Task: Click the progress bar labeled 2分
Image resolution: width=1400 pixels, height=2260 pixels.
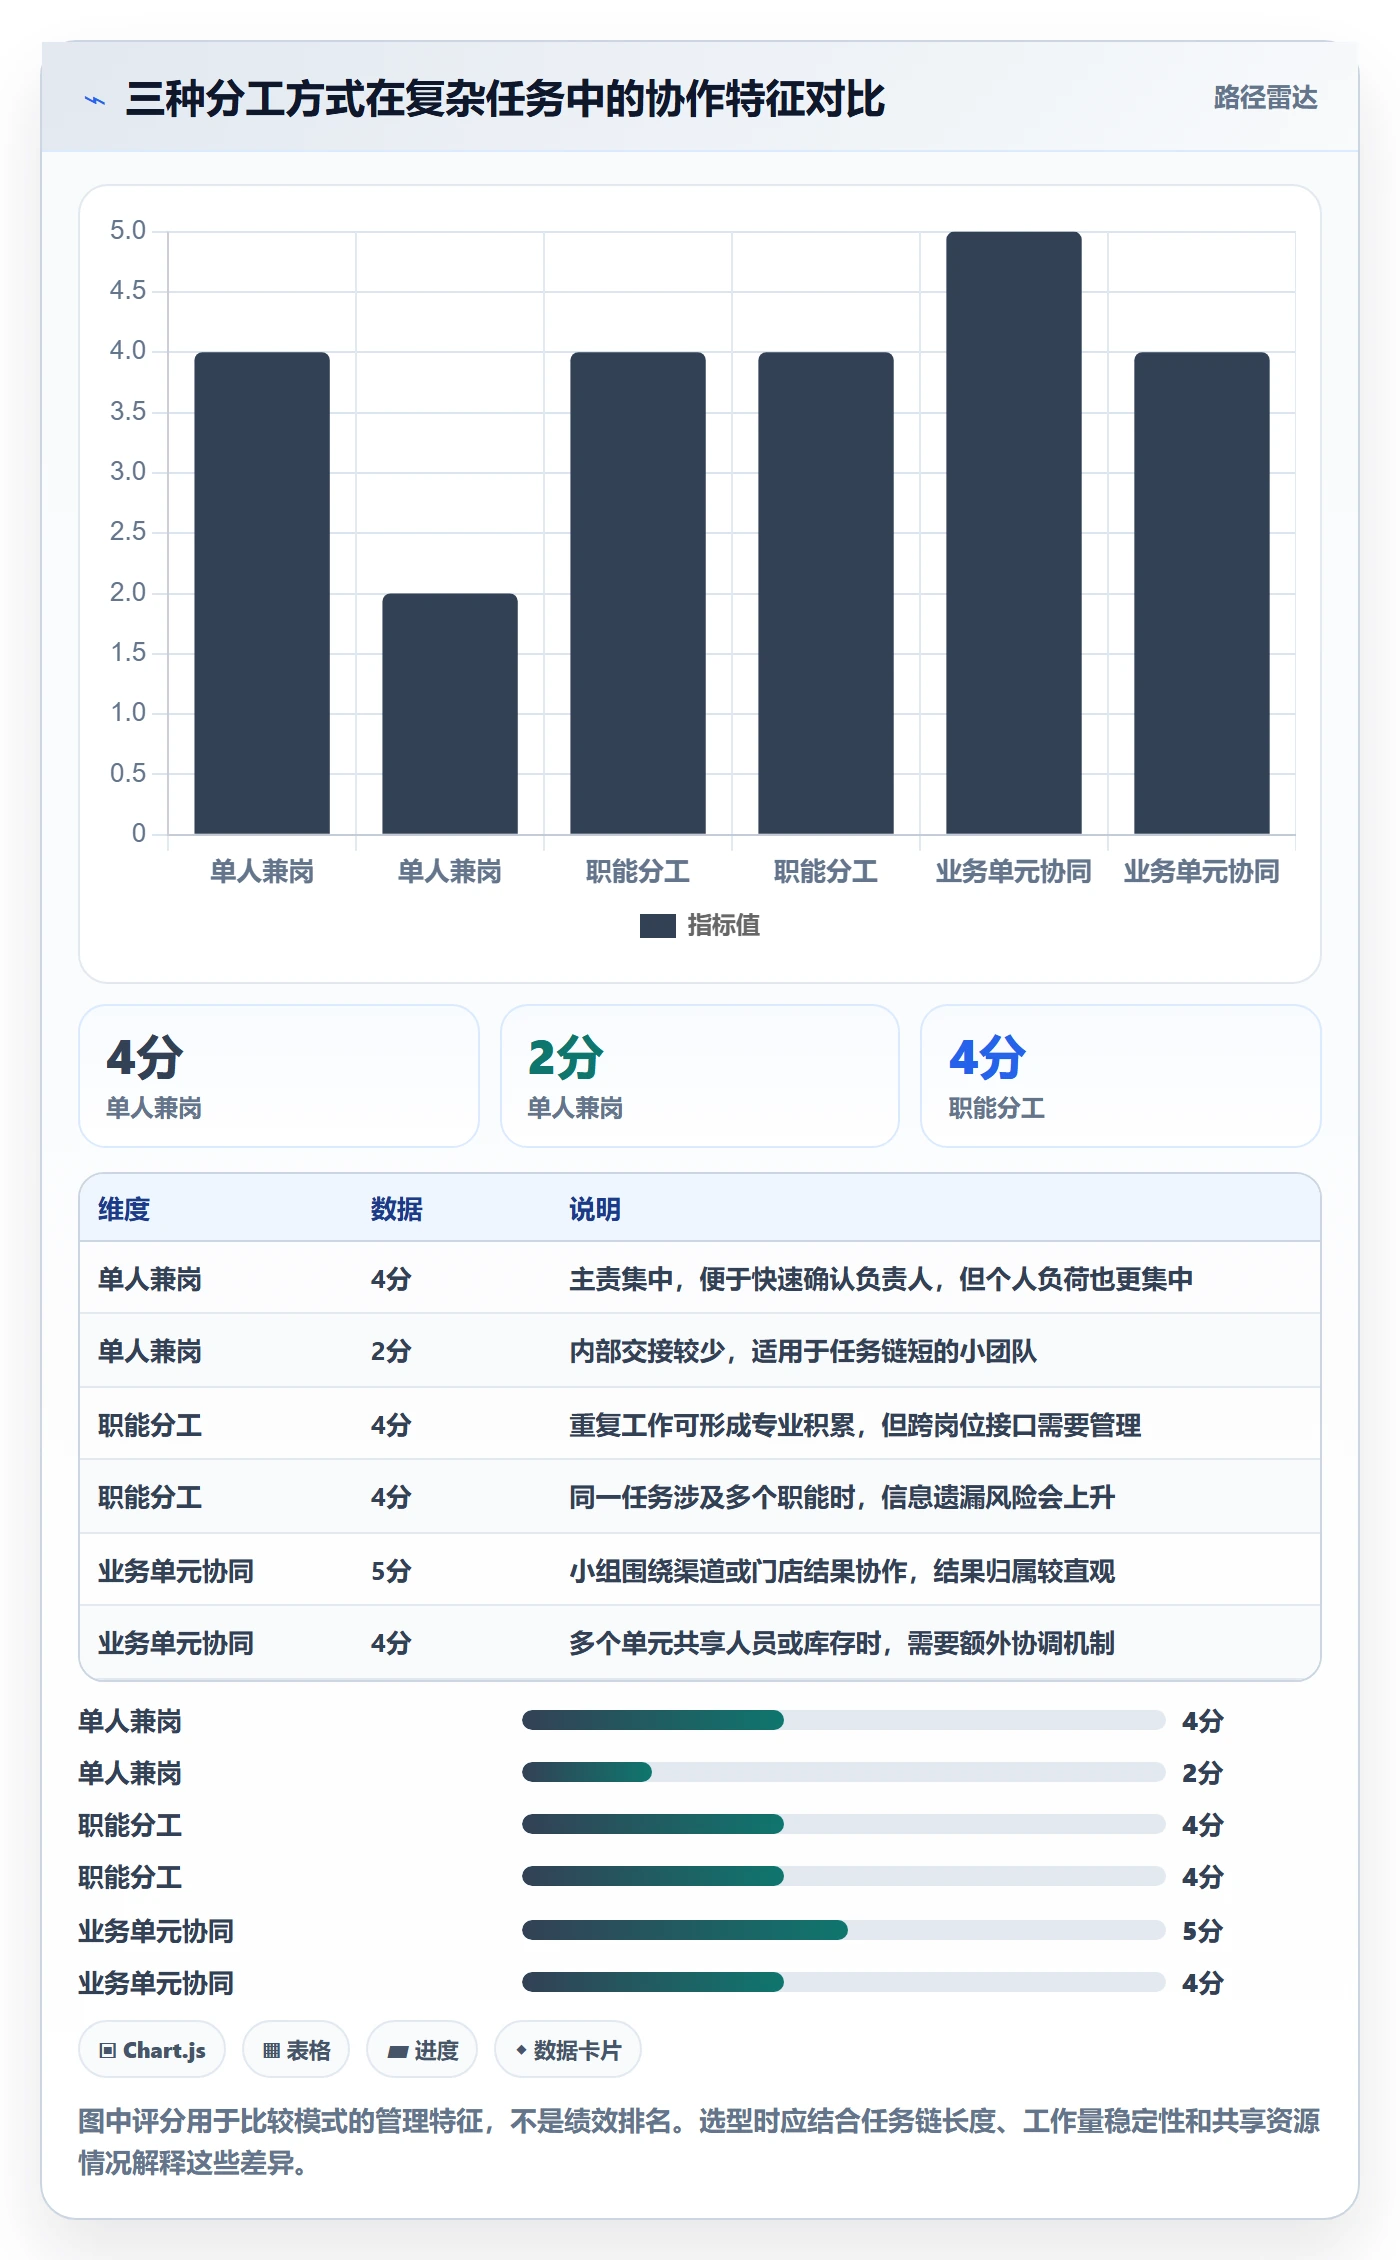Action: point(843,1772)
